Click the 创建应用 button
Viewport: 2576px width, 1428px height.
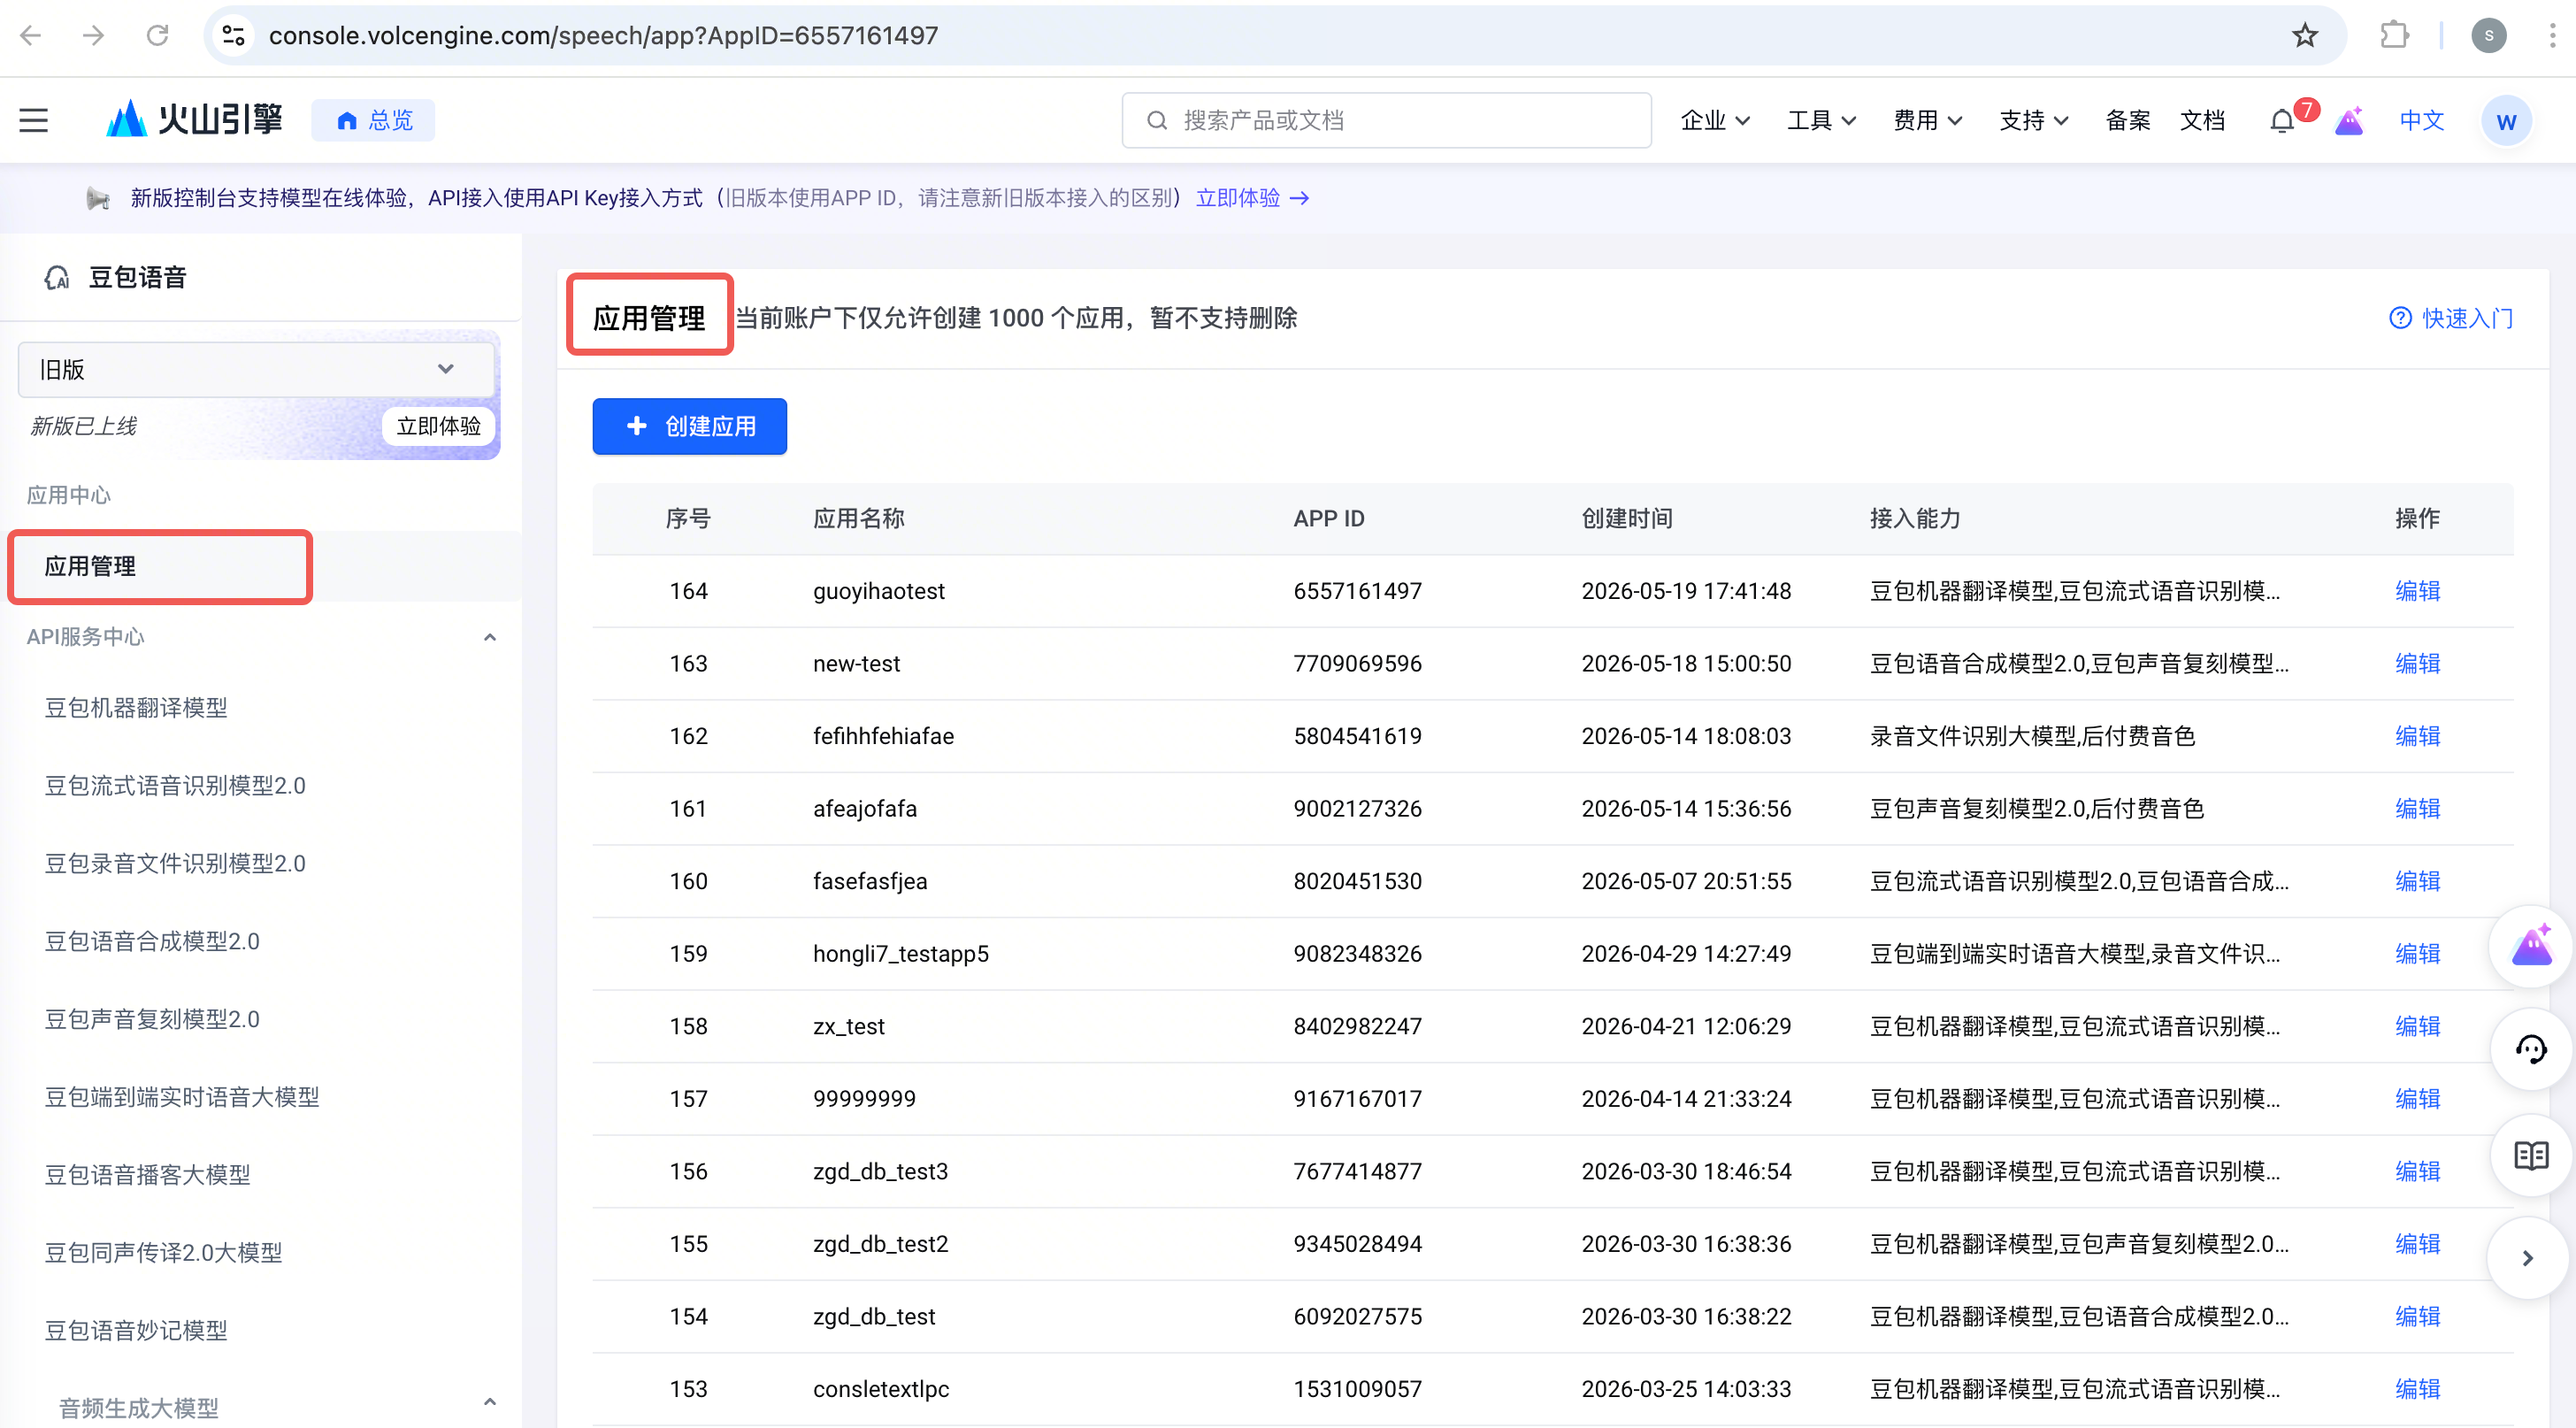690,427
